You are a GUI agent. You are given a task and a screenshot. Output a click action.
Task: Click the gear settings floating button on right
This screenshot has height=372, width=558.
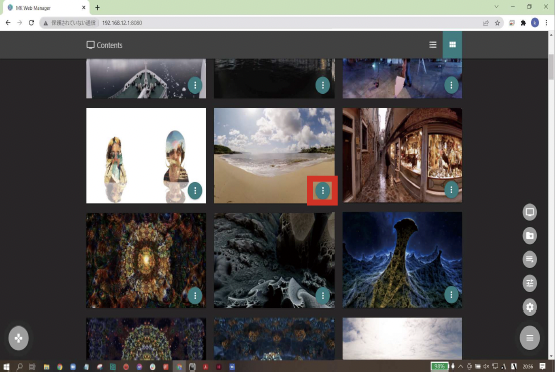point(530,307)
